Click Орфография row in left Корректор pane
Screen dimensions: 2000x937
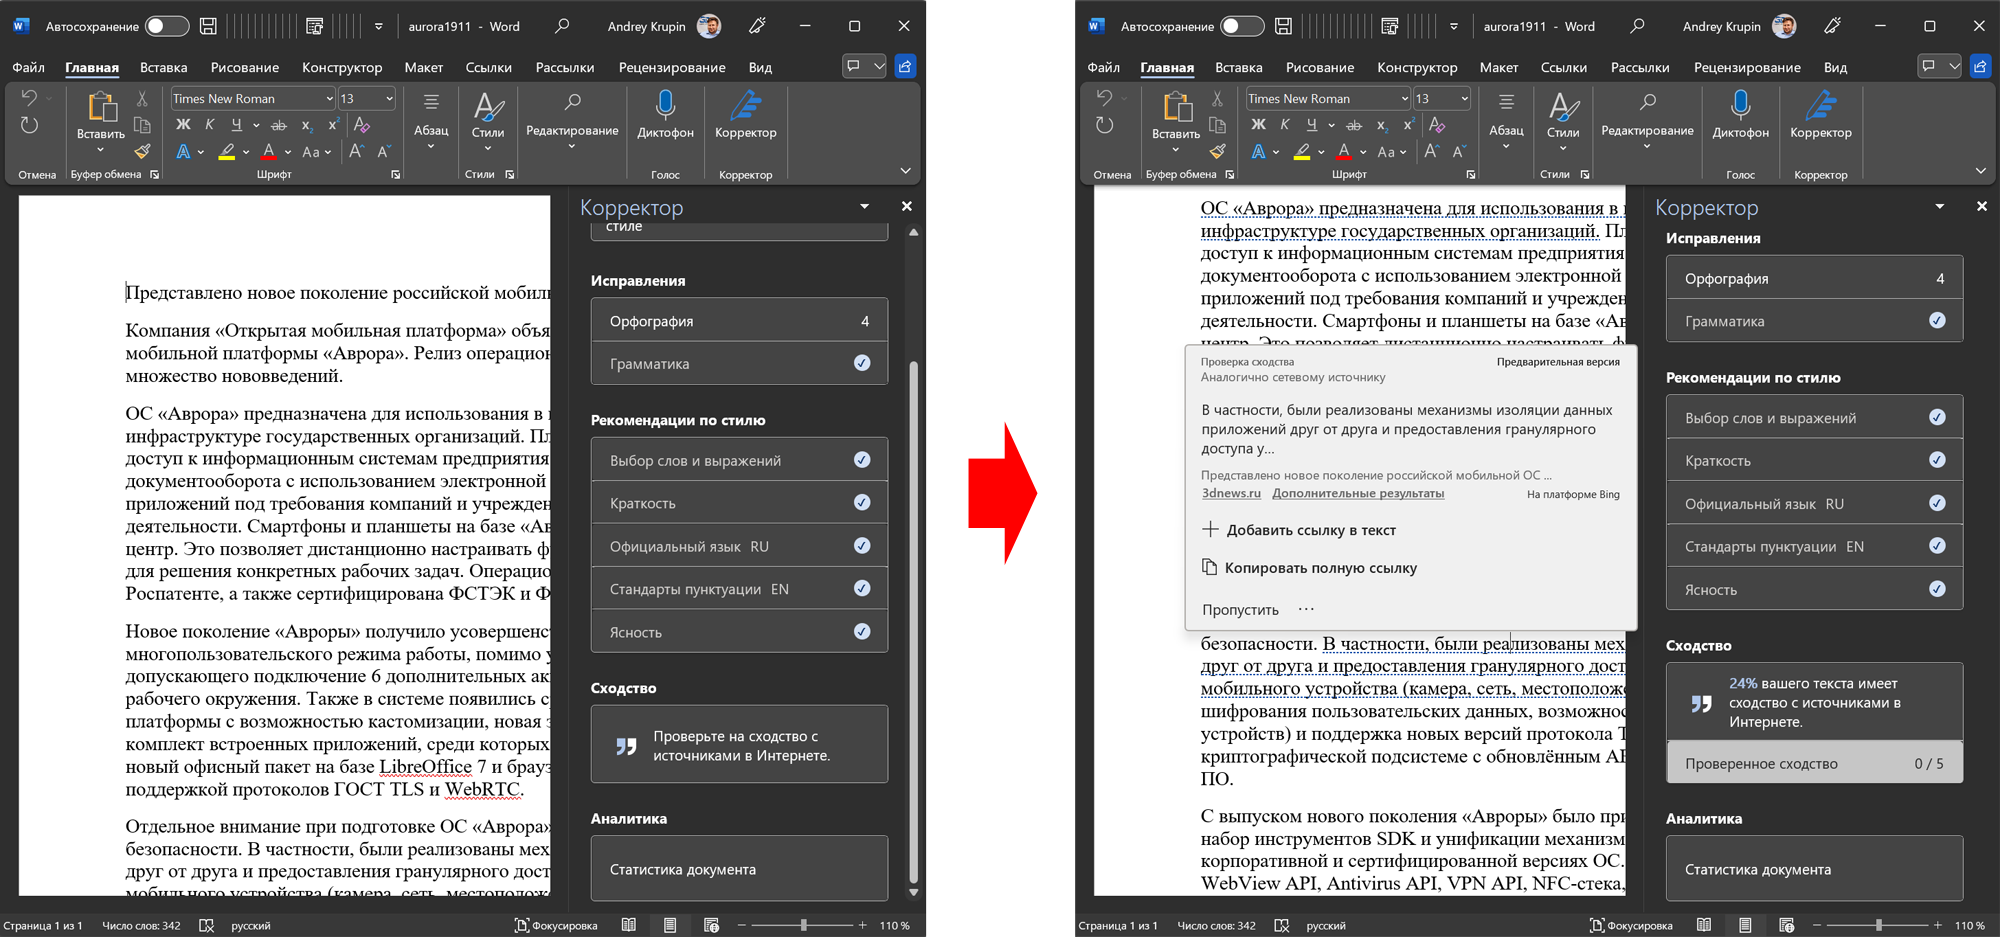pos(739,321)
